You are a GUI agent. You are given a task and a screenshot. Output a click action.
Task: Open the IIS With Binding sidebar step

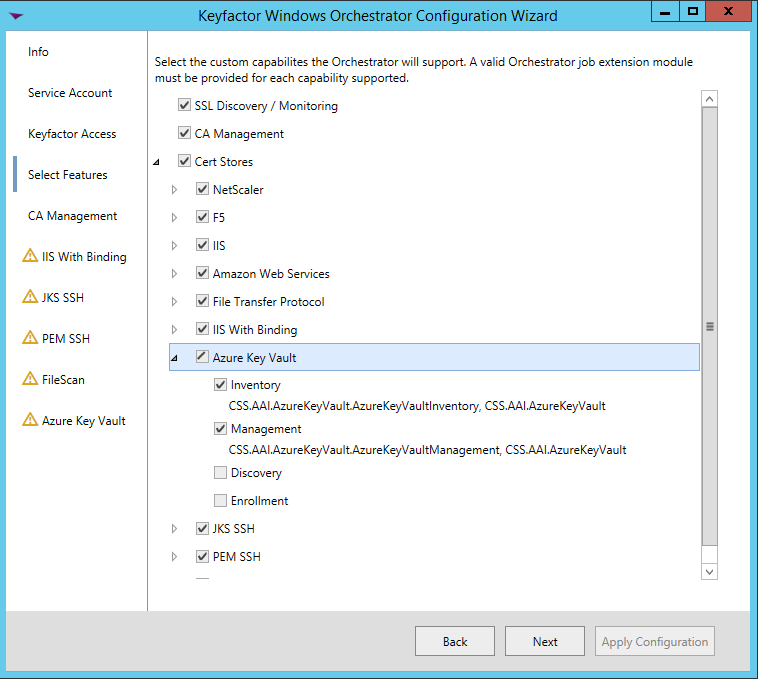tap(84, 257)
